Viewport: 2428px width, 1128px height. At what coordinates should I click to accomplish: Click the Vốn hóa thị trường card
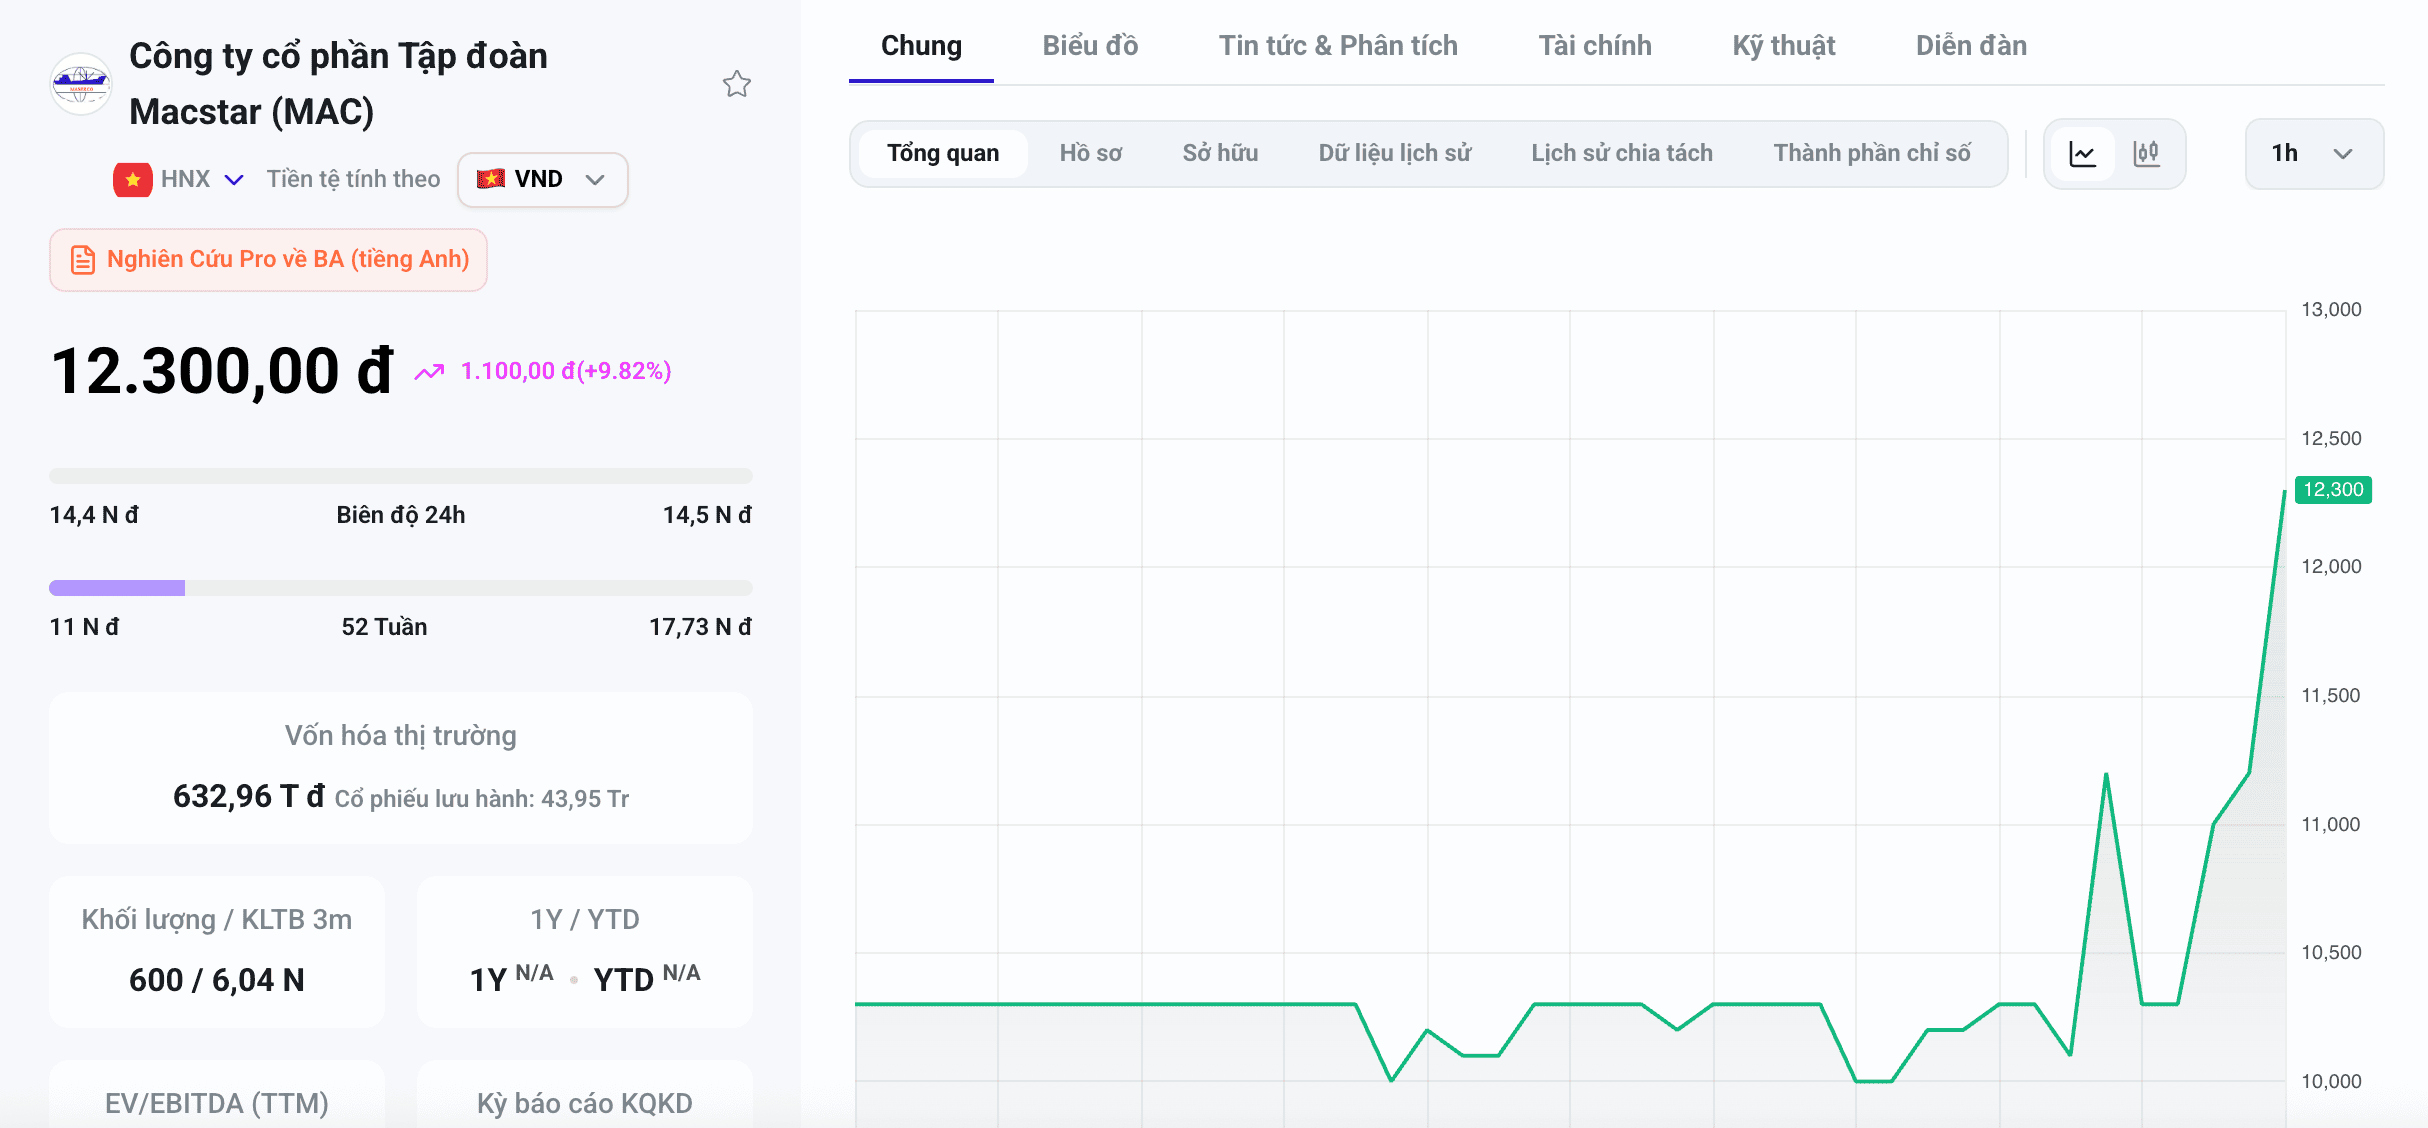click(401, 768)
